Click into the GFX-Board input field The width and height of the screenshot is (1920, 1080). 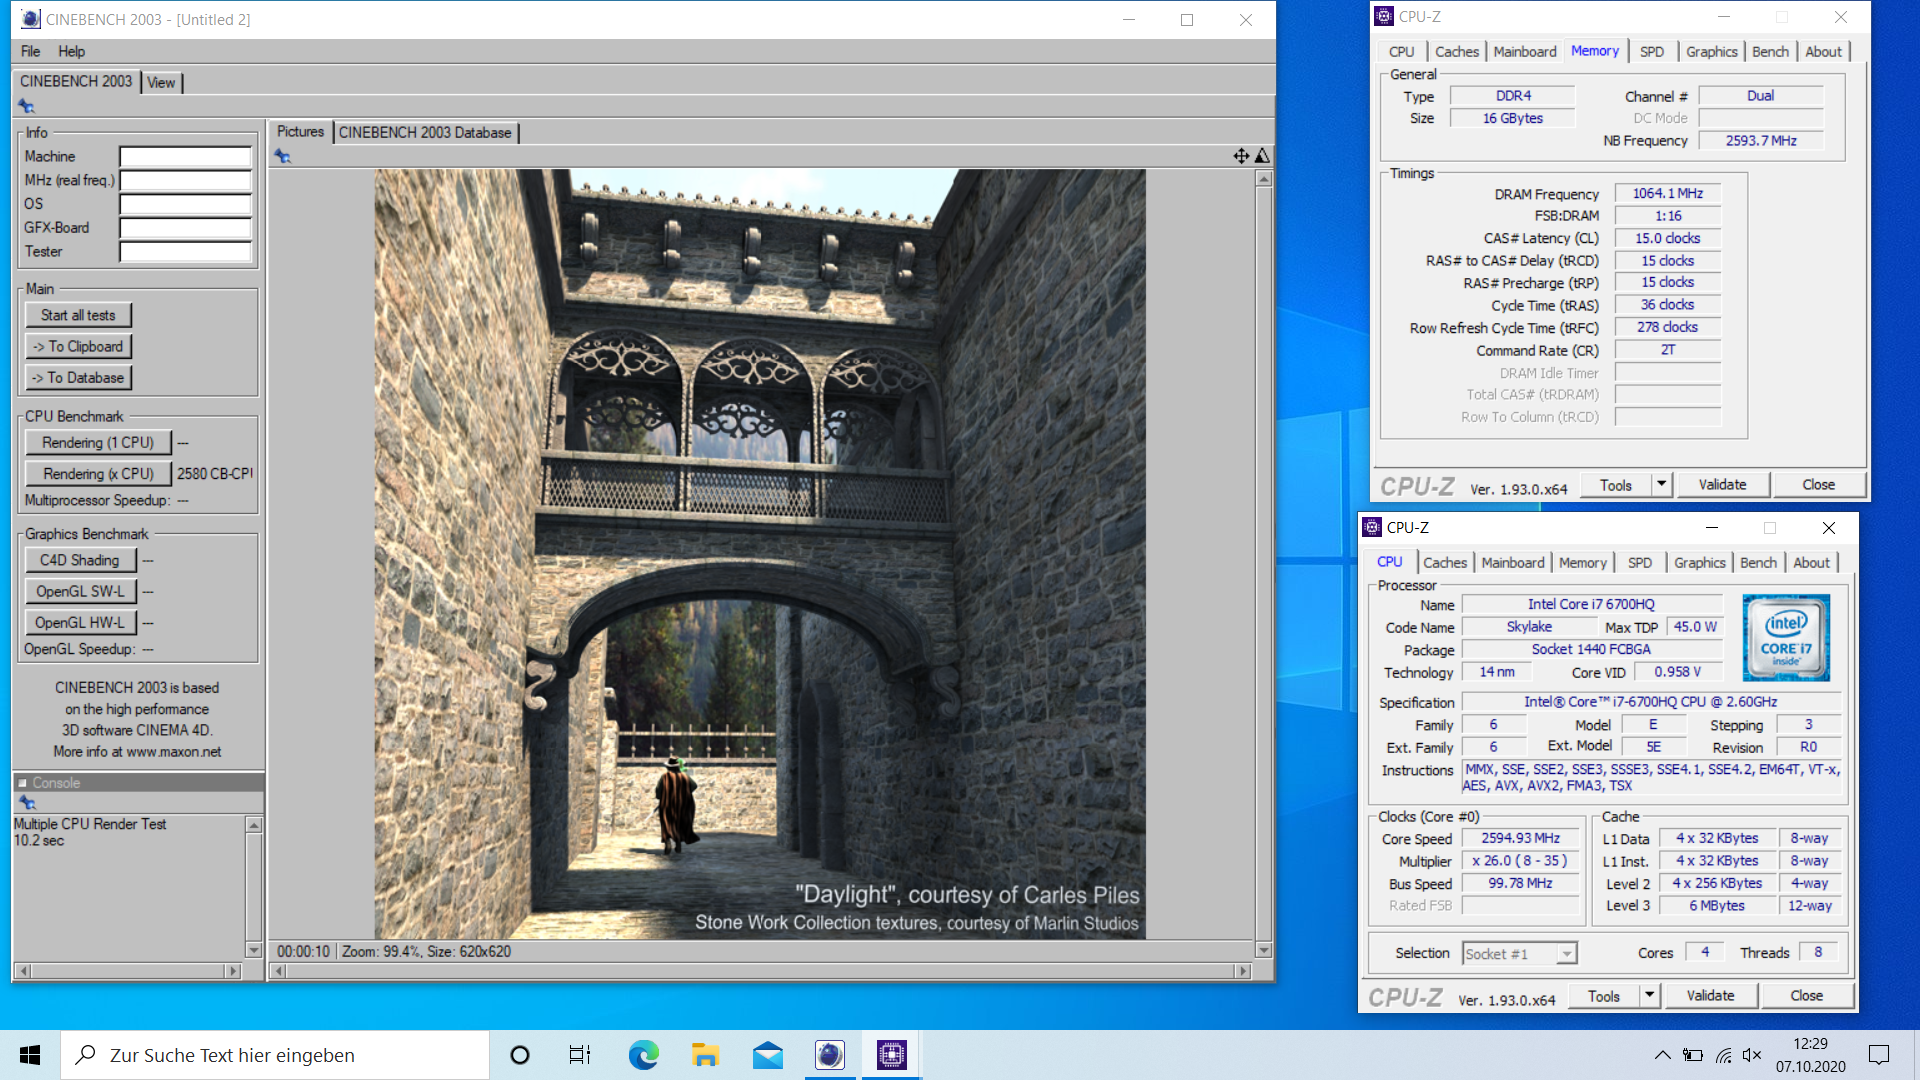(x=185, y=228)
